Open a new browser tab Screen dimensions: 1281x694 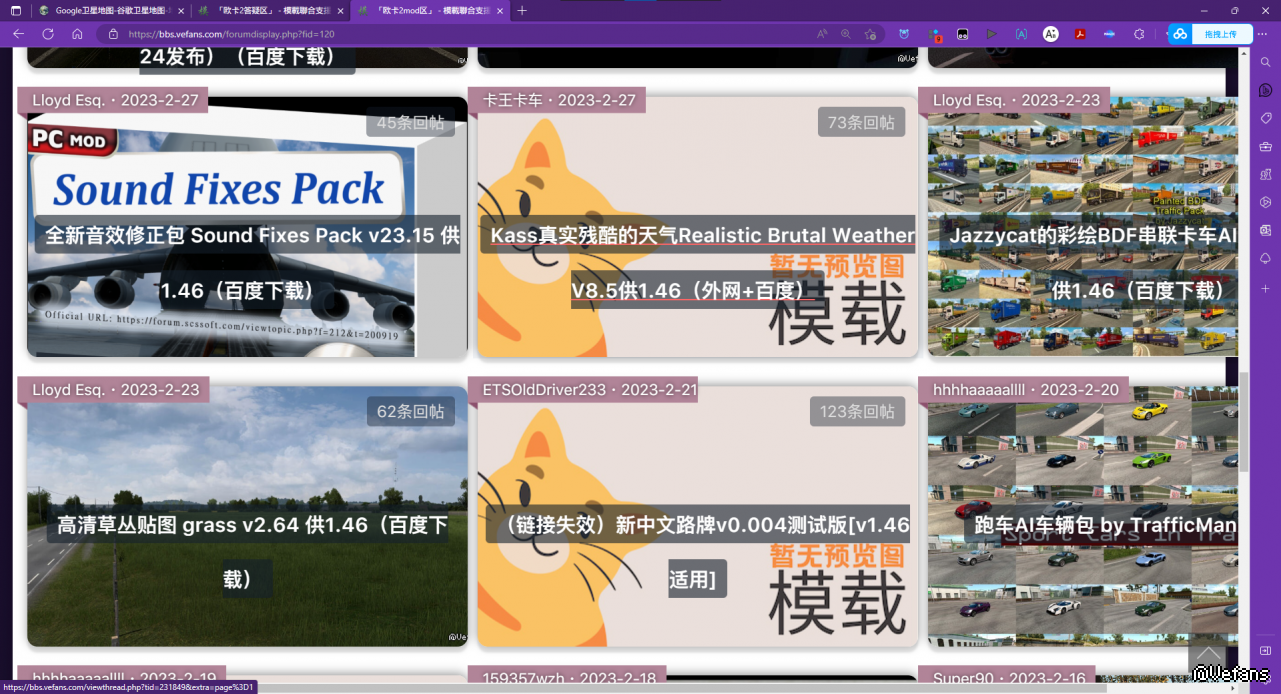[522, 10]
